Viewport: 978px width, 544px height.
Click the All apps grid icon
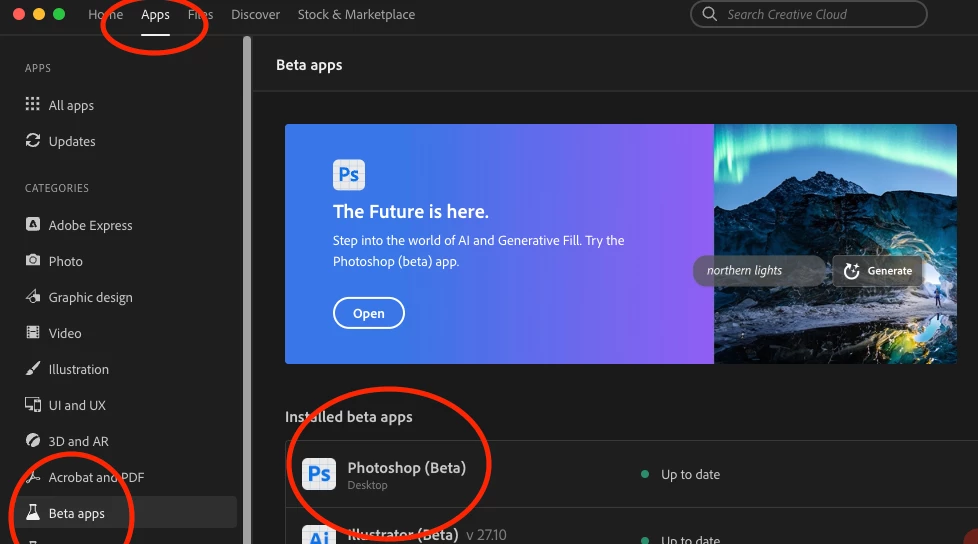click(32, 104)
